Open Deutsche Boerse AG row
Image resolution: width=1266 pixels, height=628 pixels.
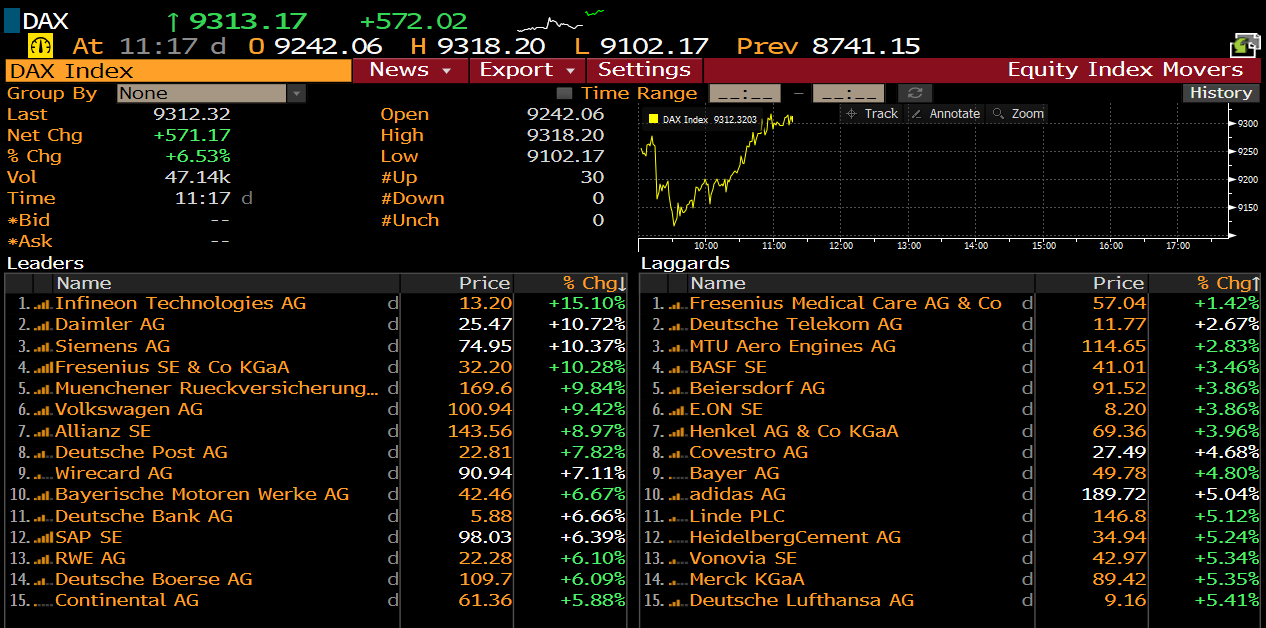click(316, 580)
